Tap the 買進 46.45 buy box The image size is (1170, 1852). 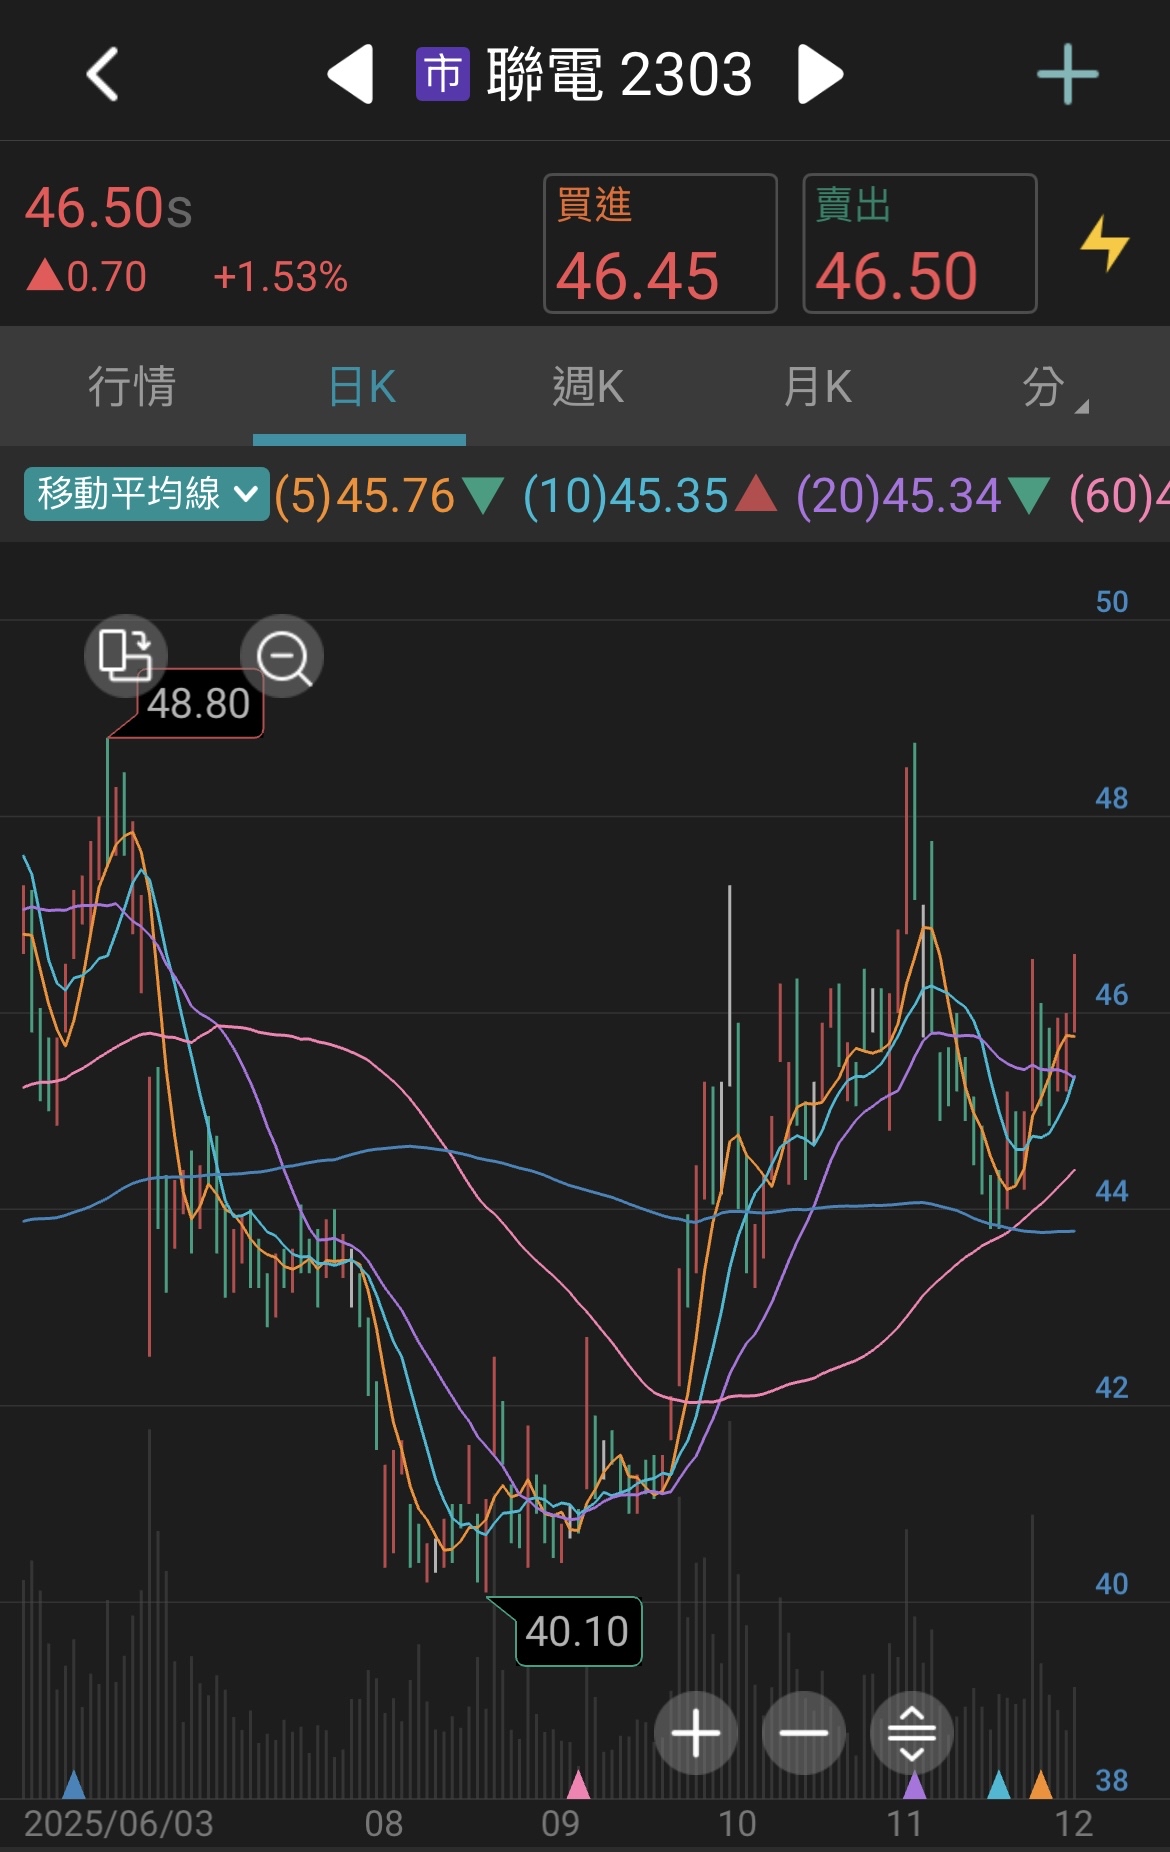click(x=660, y=243)
